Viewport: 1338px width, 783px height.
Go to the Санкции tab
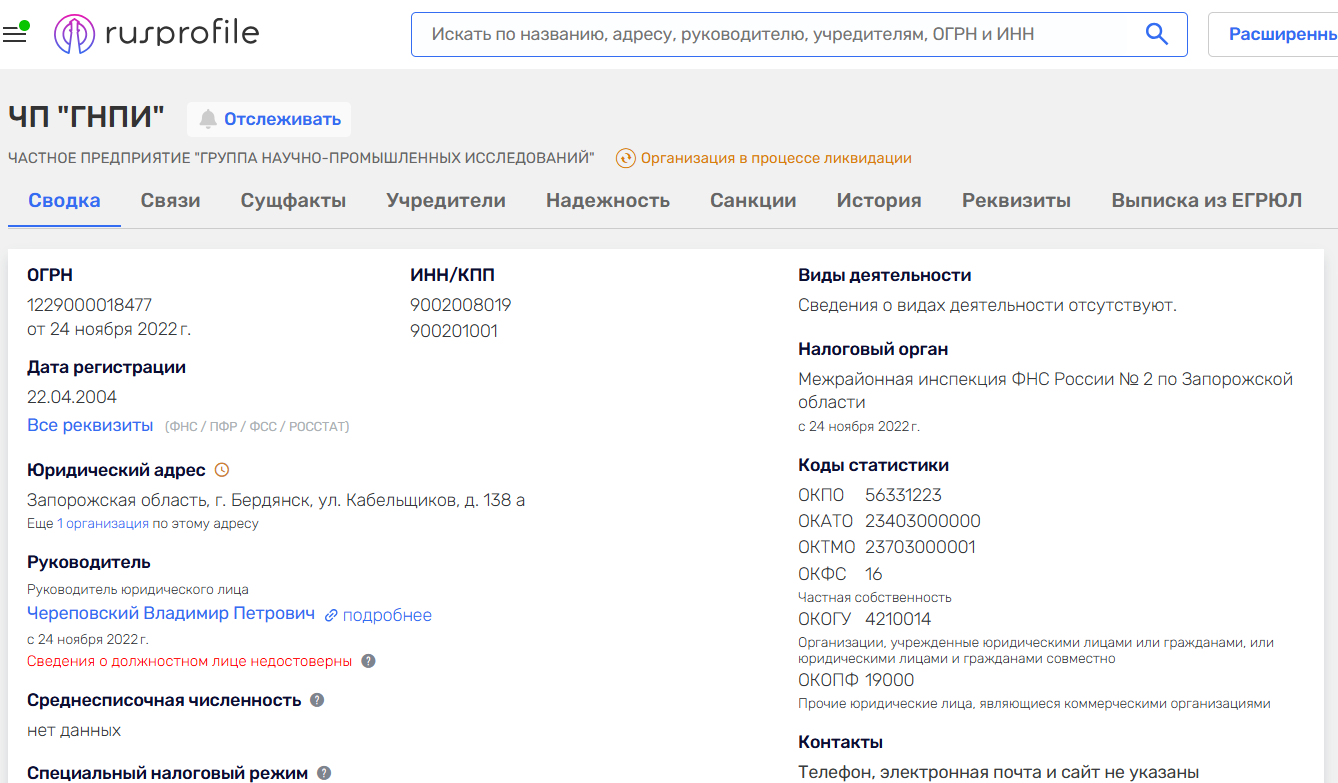tap(753, 201)
